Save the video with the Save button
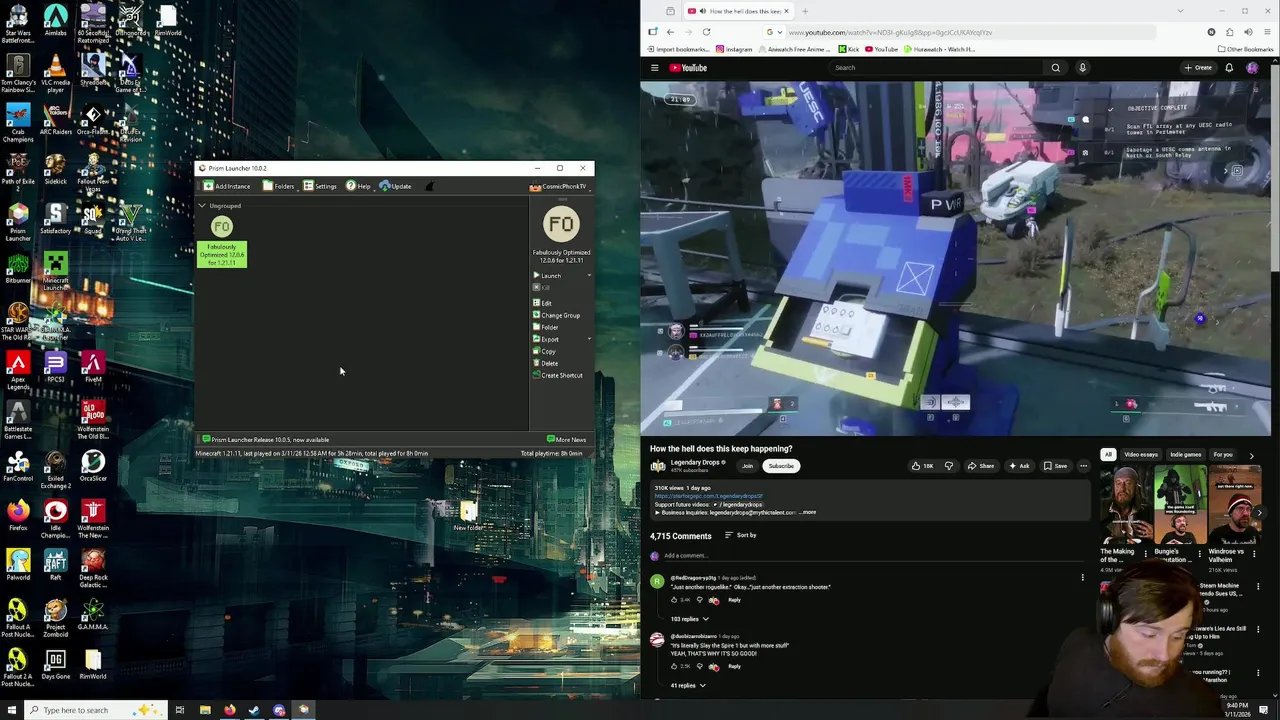The width and height of the screenshot is (1280, 720). [1055, 466]
